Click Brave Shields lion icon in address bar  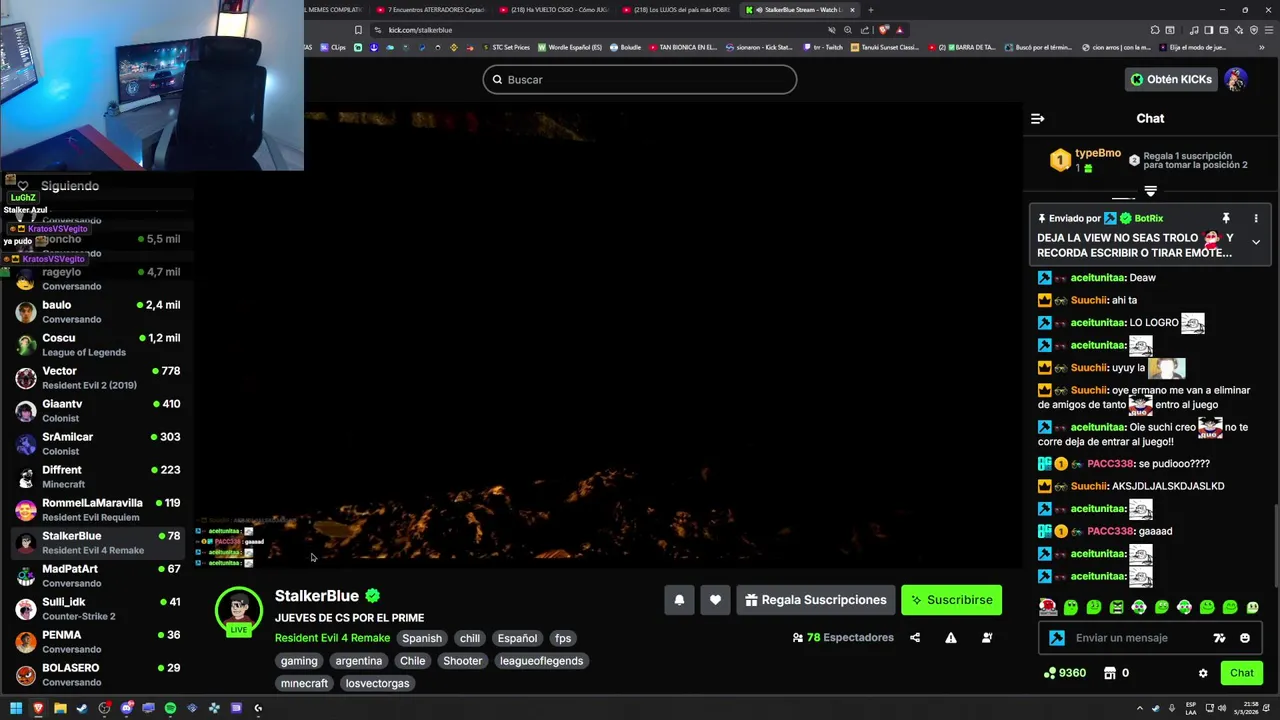pos(884,30)
